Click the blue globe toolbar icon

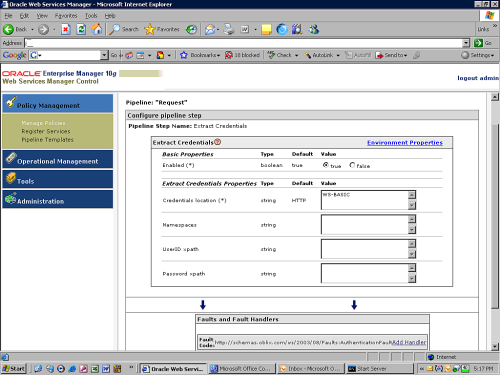282,29
